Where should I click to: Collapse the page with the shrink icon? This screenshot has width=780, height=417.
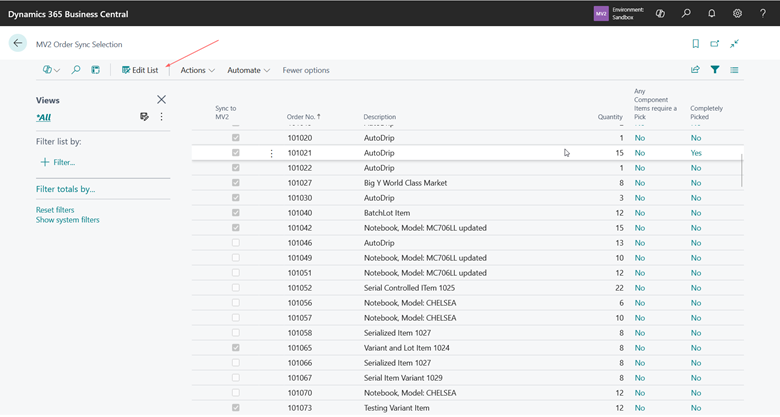click(x=734, y=44)
